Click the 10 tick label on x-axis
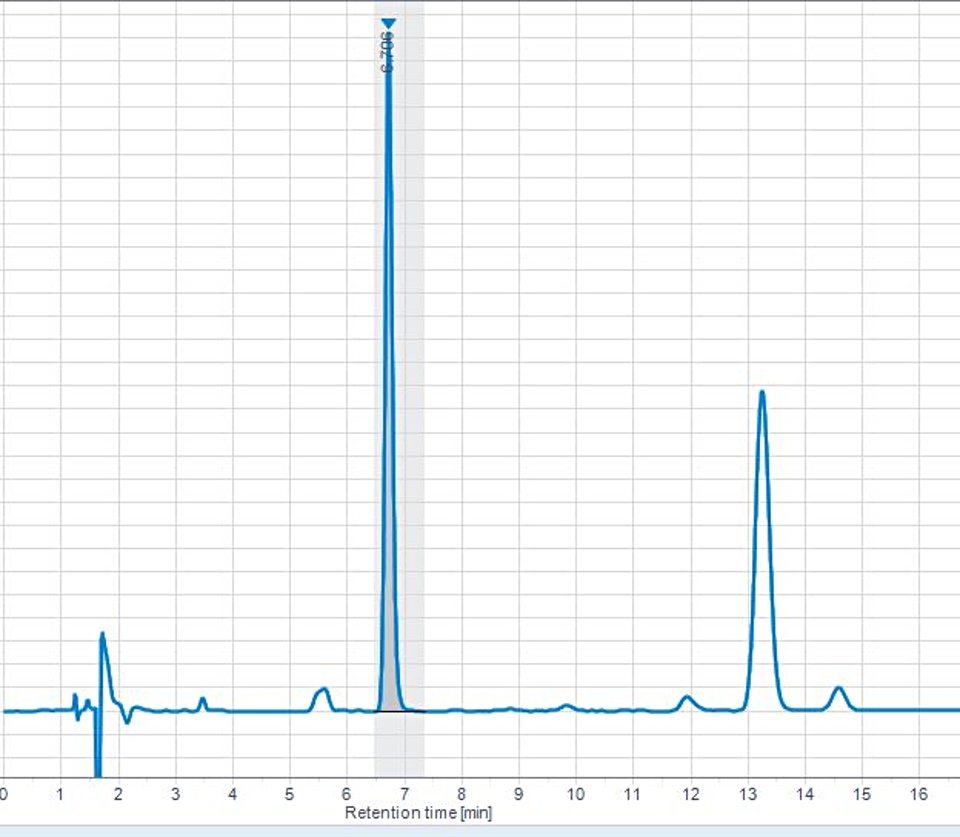960x837 pixels. [575, 794]
